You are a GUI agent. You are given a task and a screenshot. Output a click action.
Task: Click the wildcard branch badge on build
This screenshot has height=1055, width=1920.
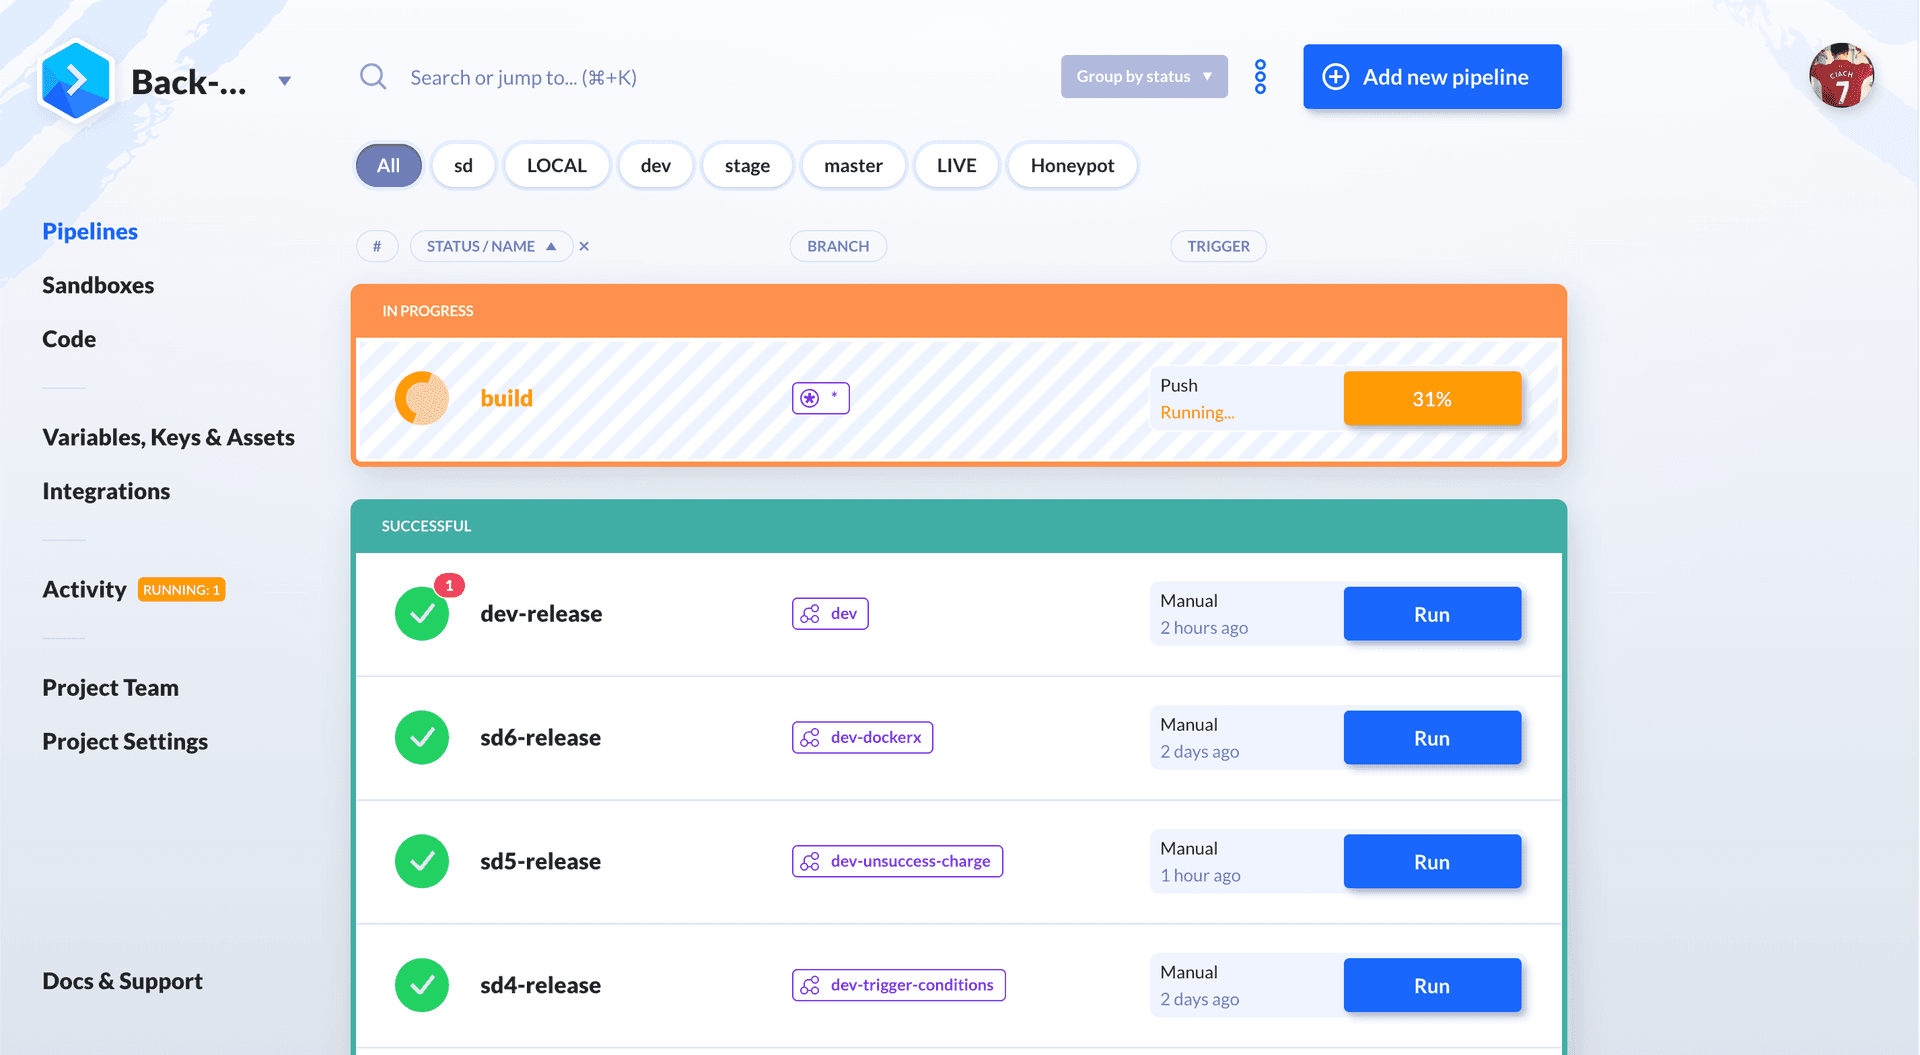point(820,398)
